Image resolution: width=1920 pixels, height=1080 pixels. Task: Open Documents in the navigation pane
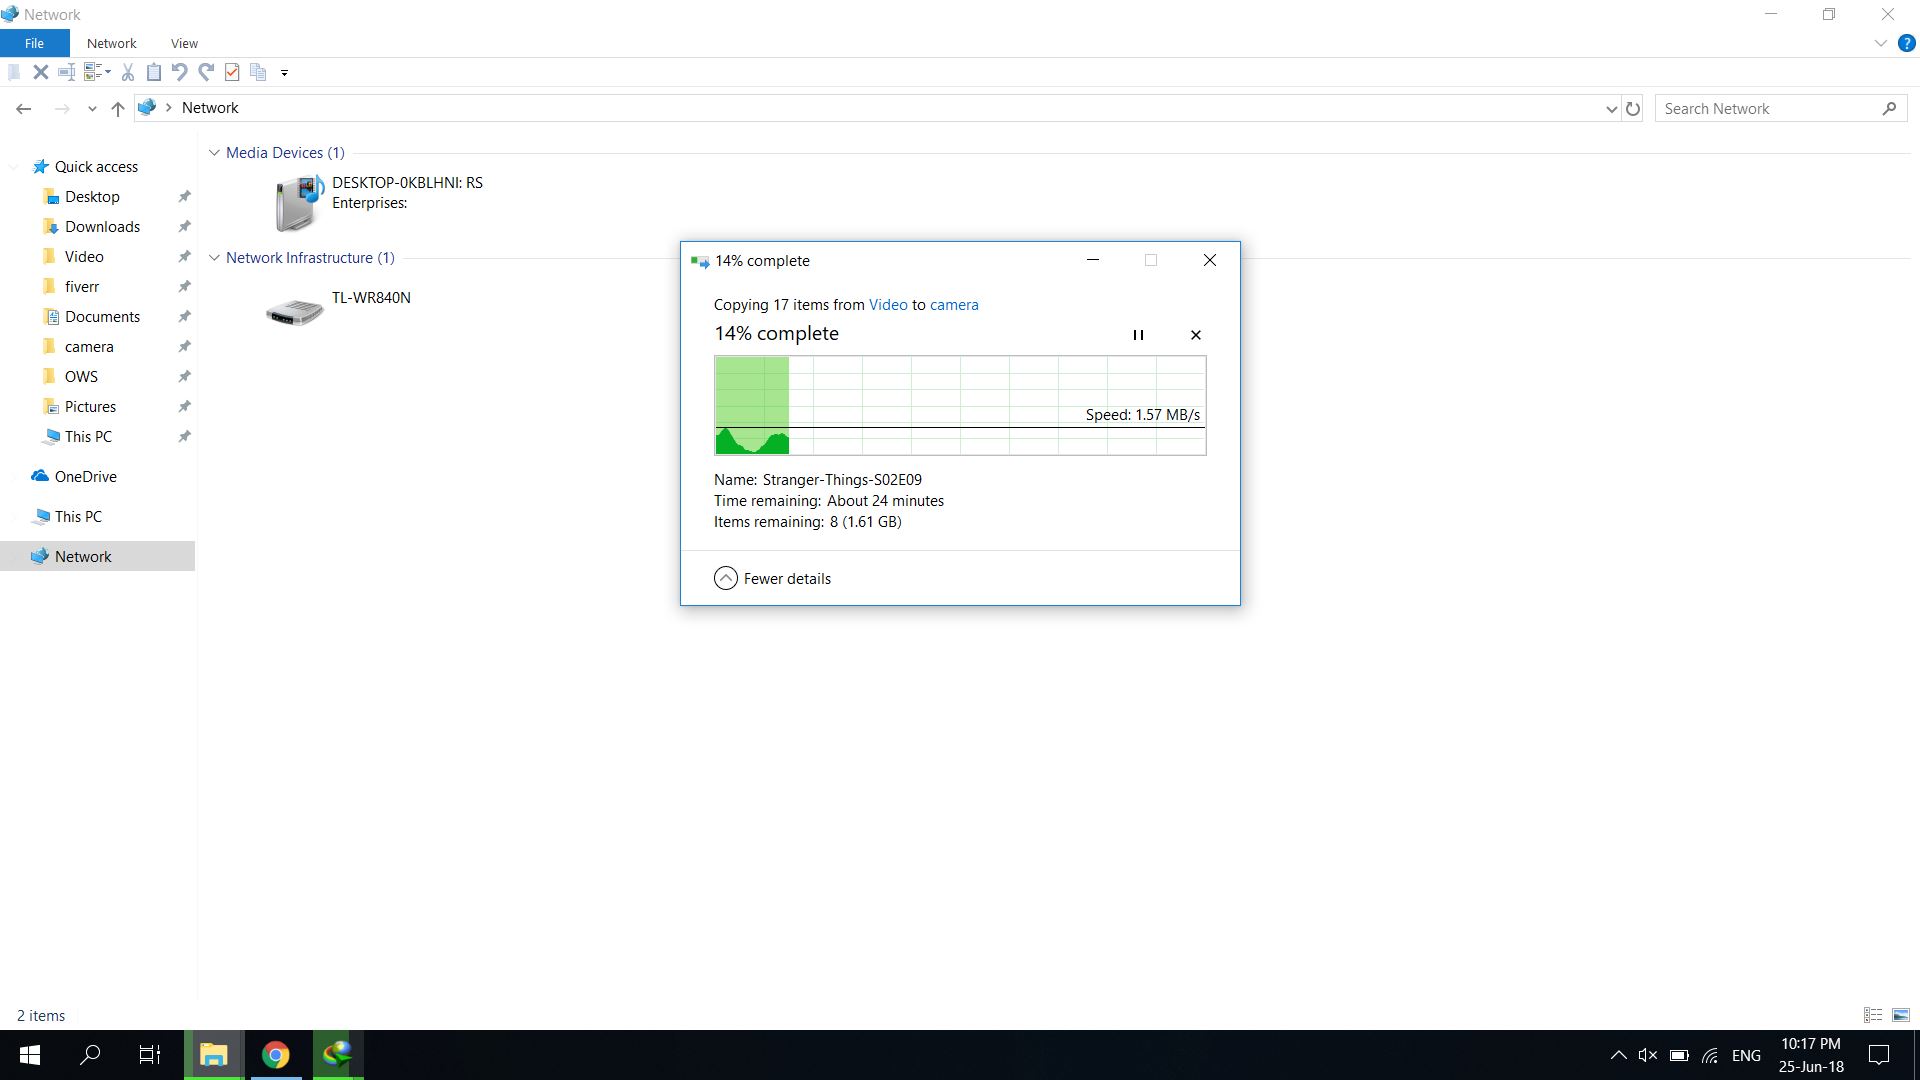pyautogui.click(x=102, y=317)
